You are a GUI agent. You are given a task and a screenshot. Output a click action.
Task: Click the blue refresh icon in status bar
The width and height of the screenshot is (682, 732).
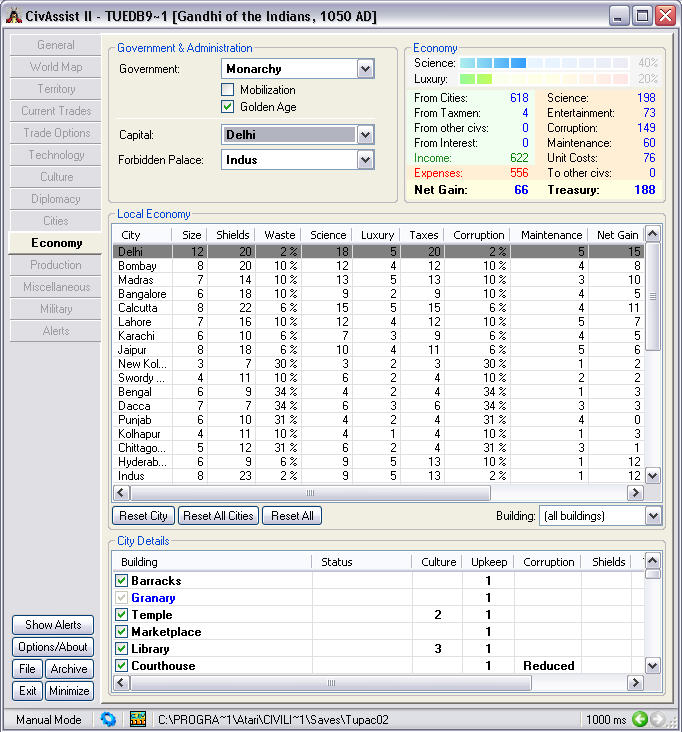pos(108,719)
